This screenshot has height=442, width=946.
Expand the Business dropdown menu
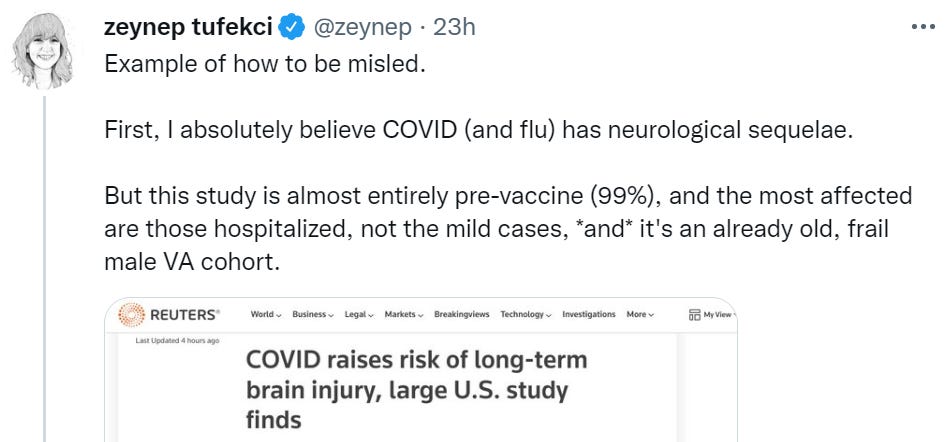tap(313, 315)
